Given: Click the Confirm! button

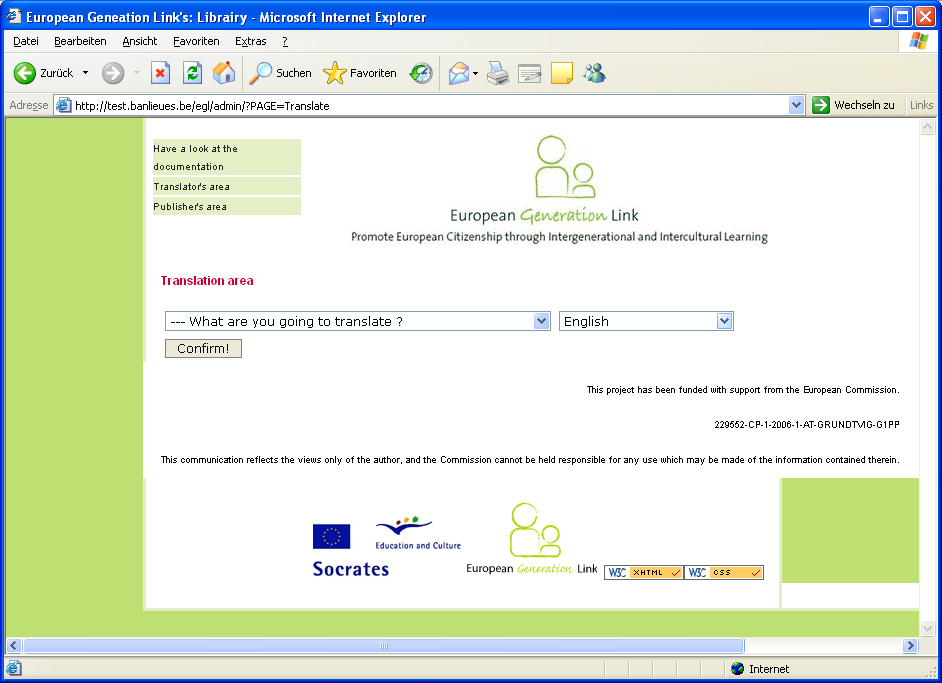Looking at the screenshot, I should click(203, 348).
